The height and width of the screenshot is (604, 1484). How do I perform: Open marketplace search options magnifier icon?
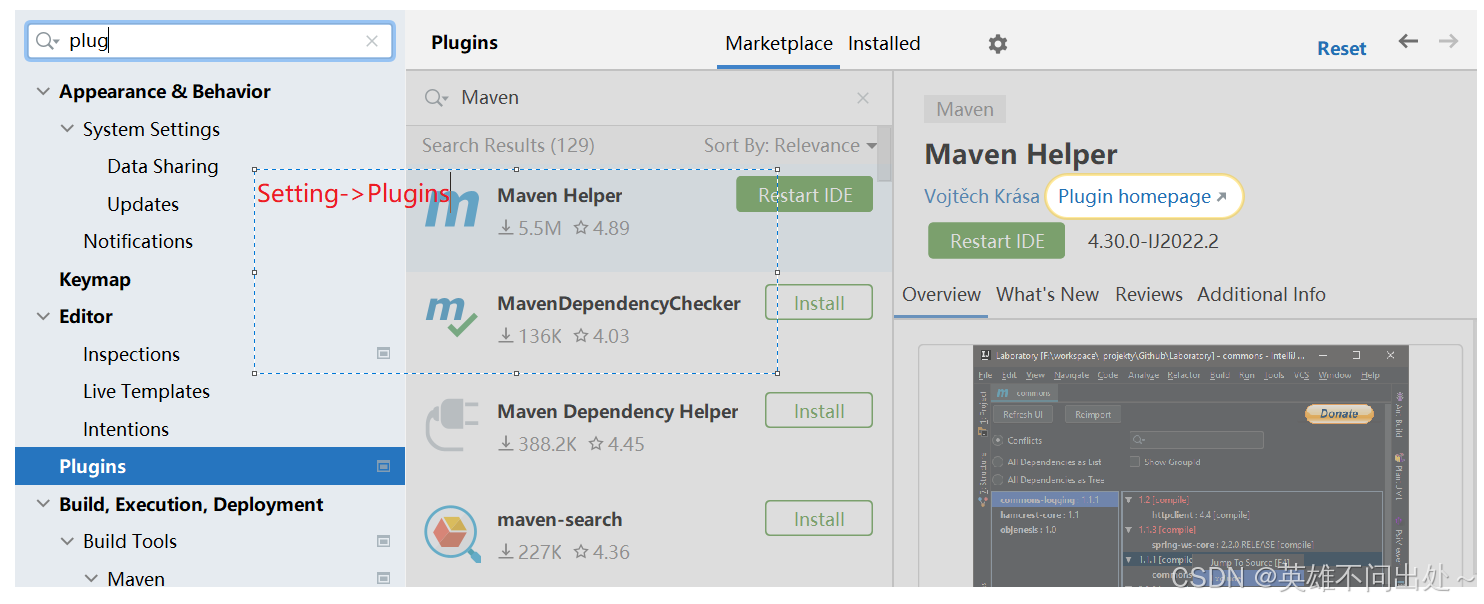click(436, 98)
